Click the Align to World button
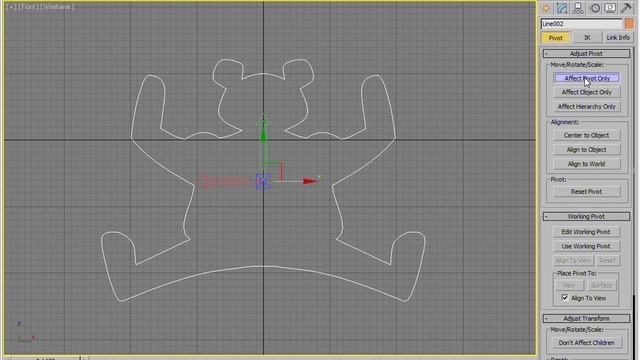640x360 pixels. pos(587,164)
